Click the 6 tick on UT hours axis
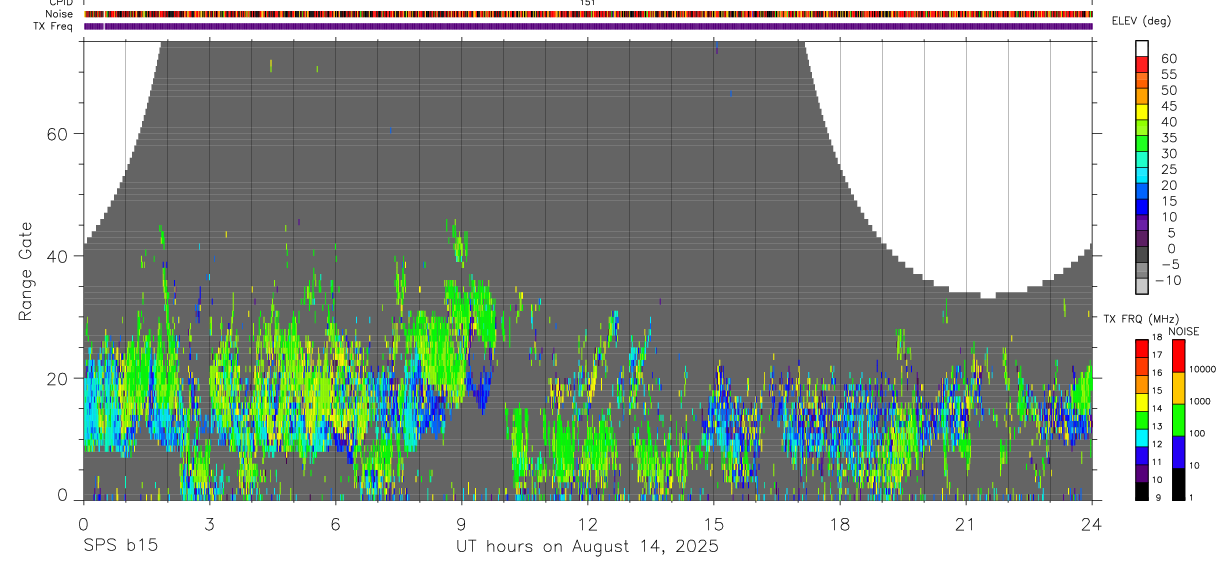This screenshot has width=1228, height=567. [x=335, y=524]
